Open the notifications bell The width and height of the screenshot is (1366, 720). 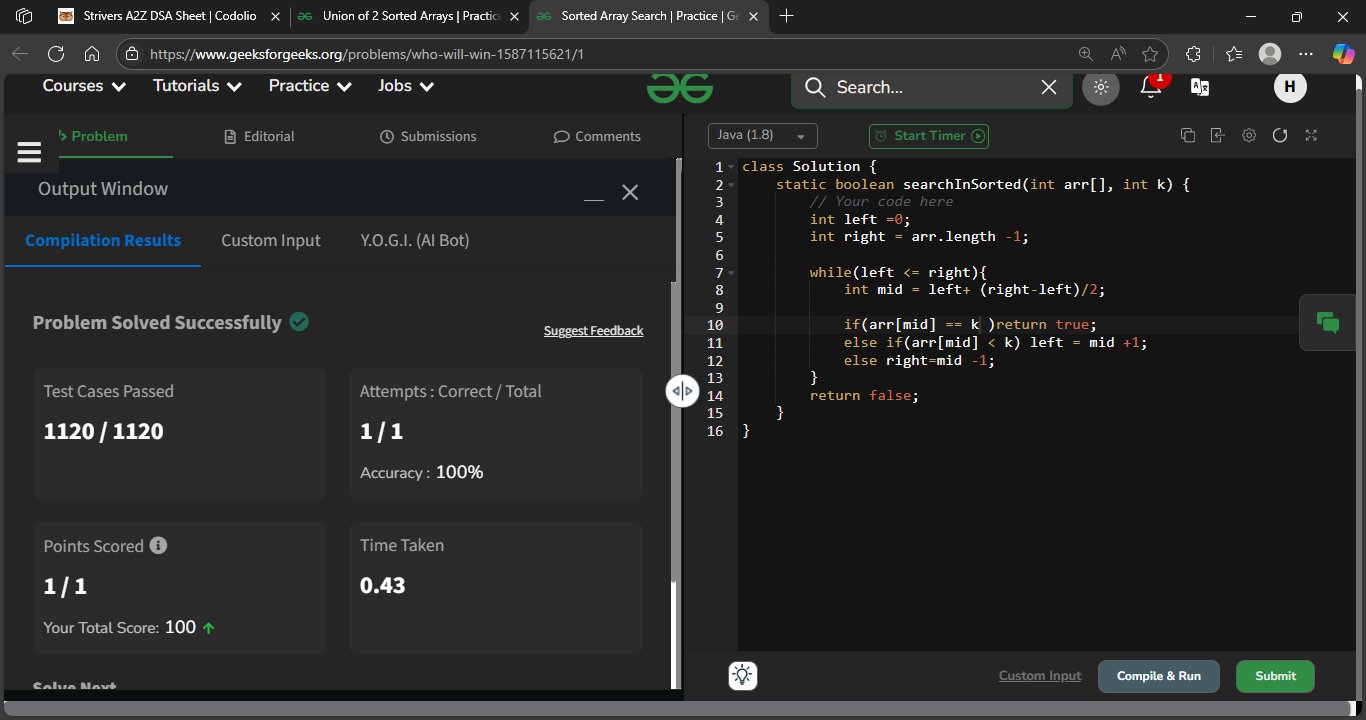[1152, 86]
